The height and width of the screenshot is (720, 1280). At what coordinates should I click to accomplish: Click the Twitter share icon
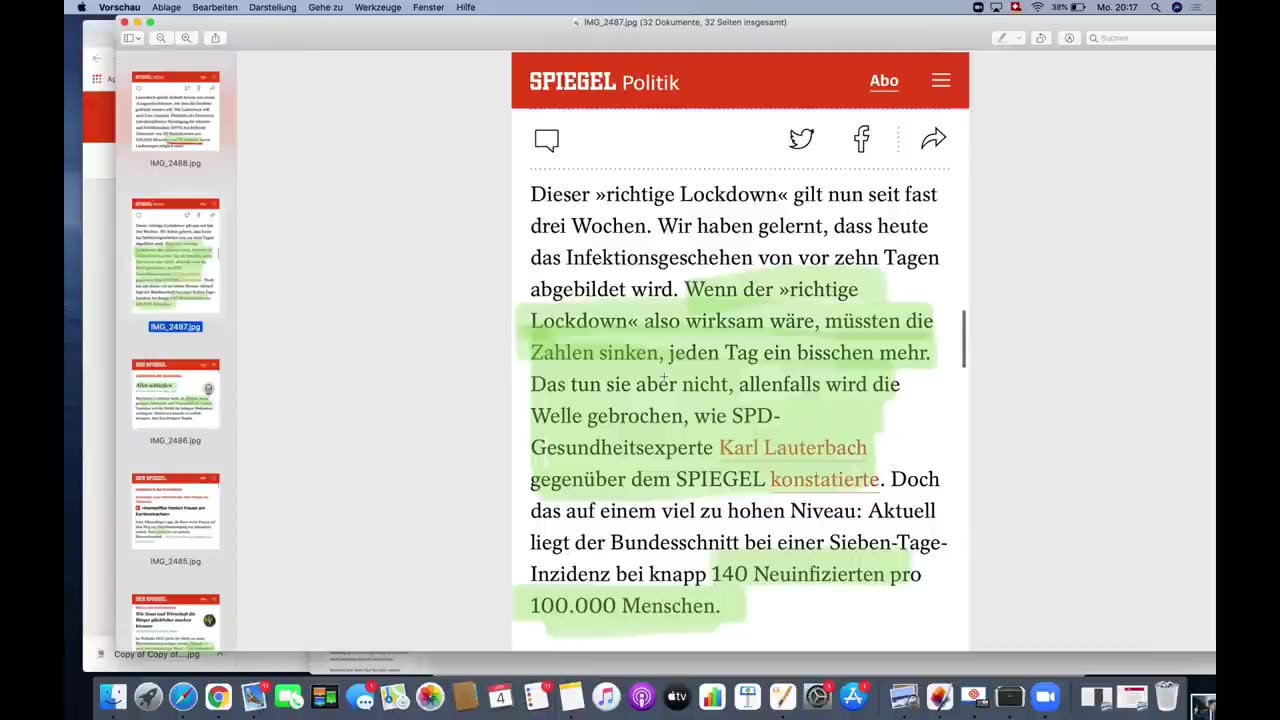802,139
